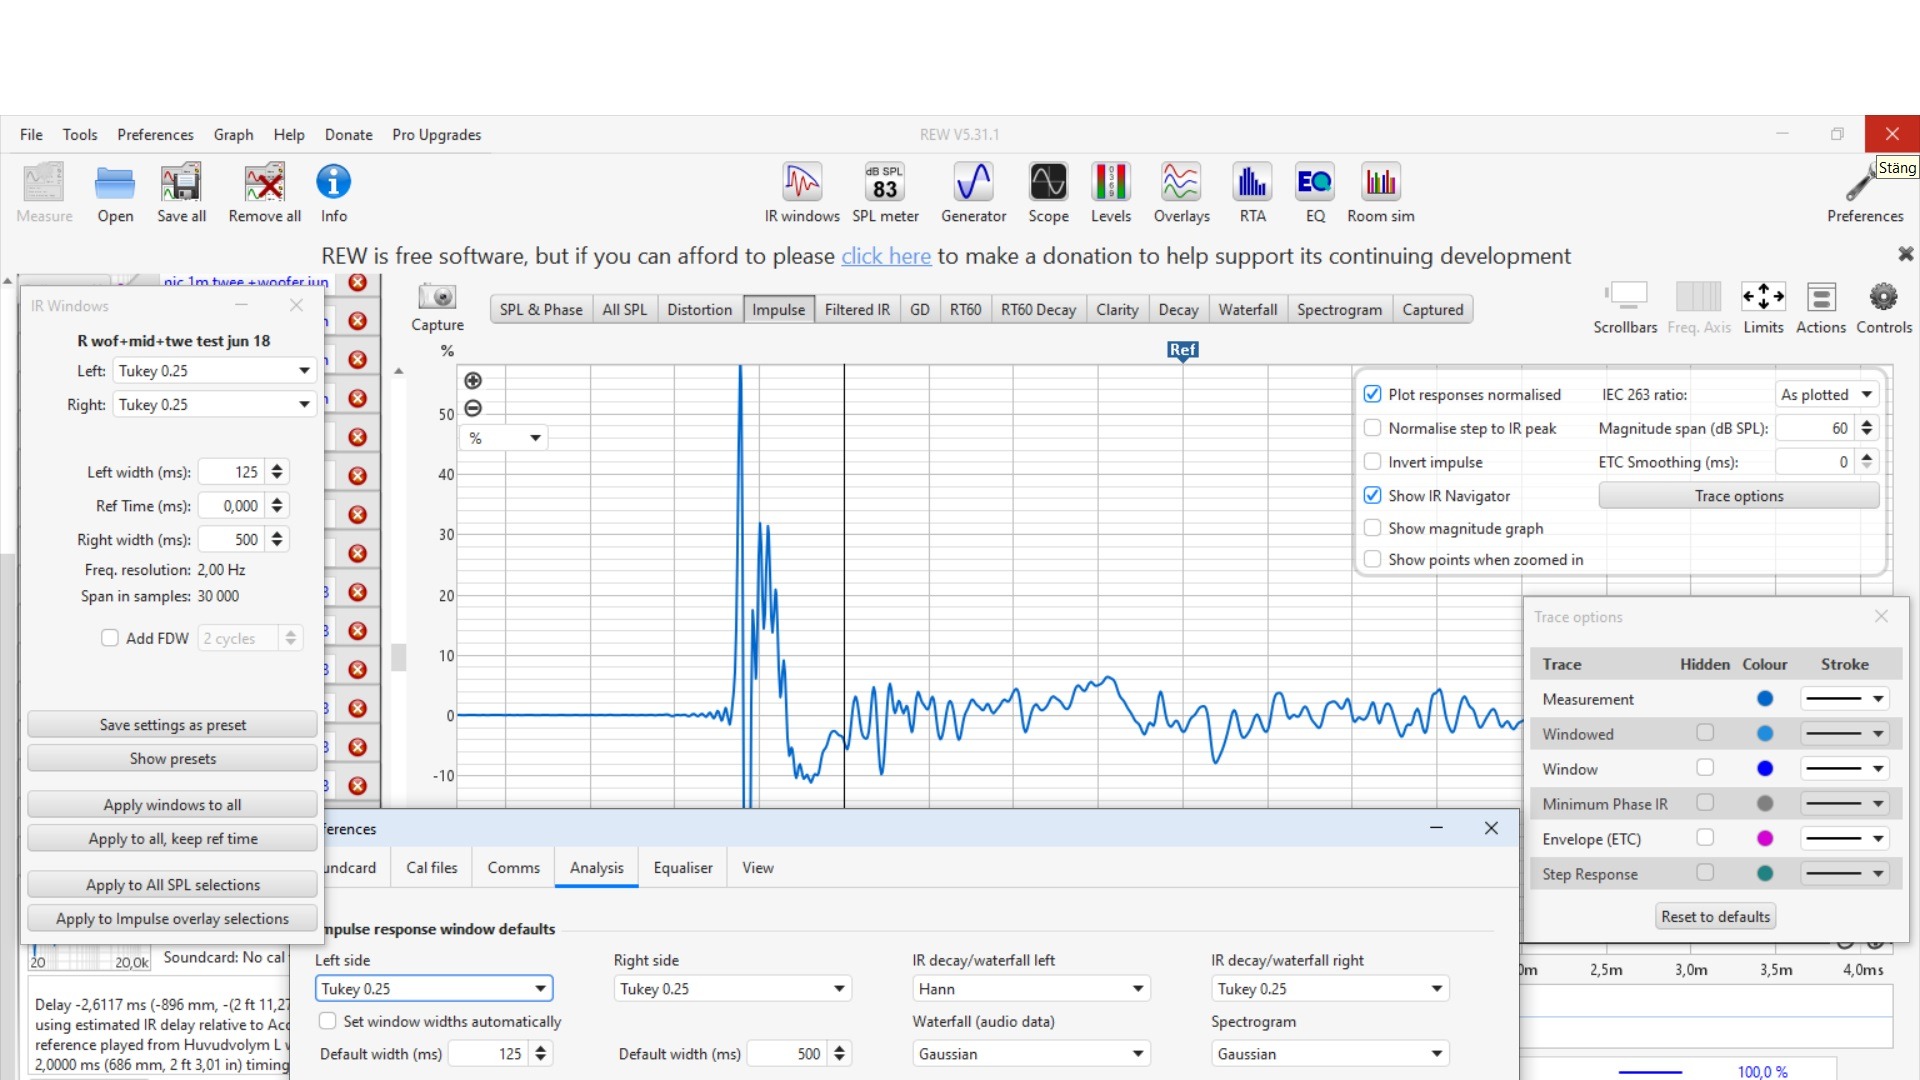This screenshot has width=1920, height=1080.
Task: Open the RTA analyzer
Action: coord(1252,193)
